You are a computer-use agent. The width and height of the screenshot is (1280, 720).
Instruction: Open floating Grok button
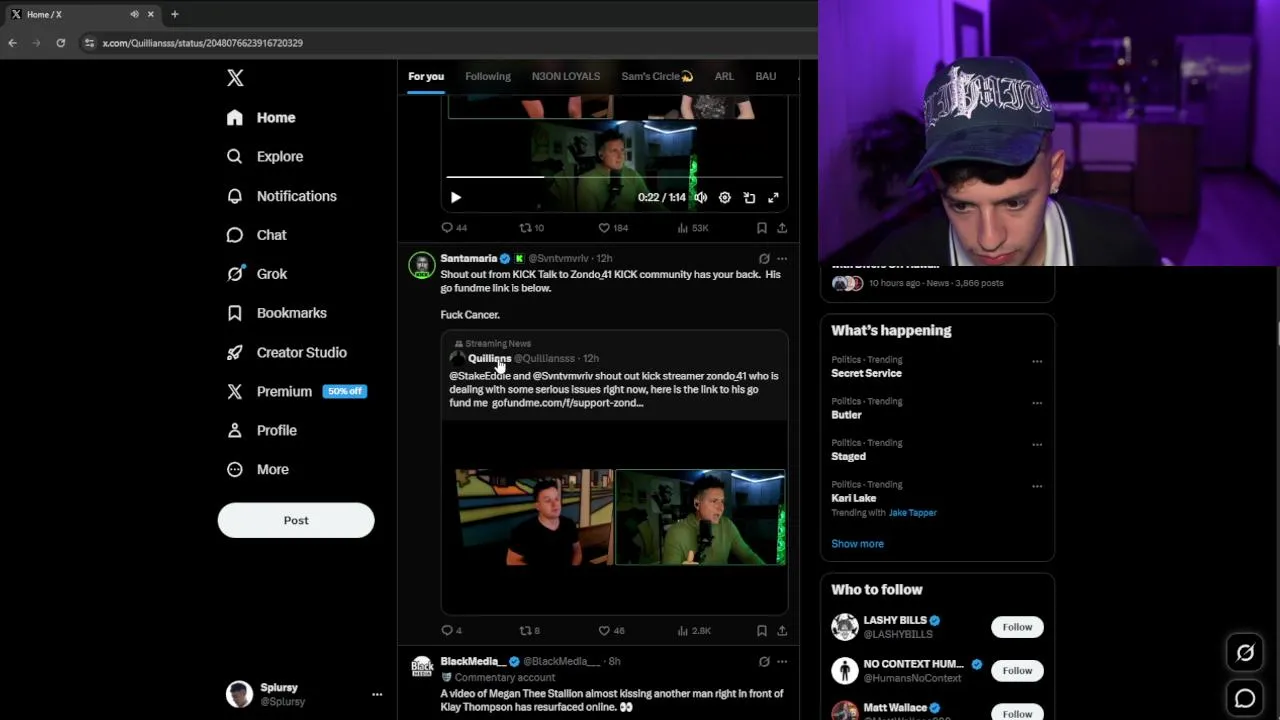pos(1245,653)
